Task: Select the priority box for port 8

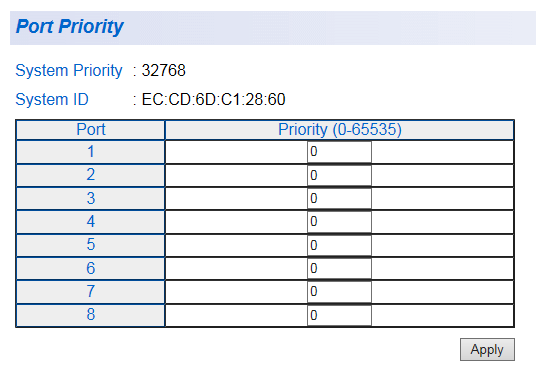Action: point(339,315)
